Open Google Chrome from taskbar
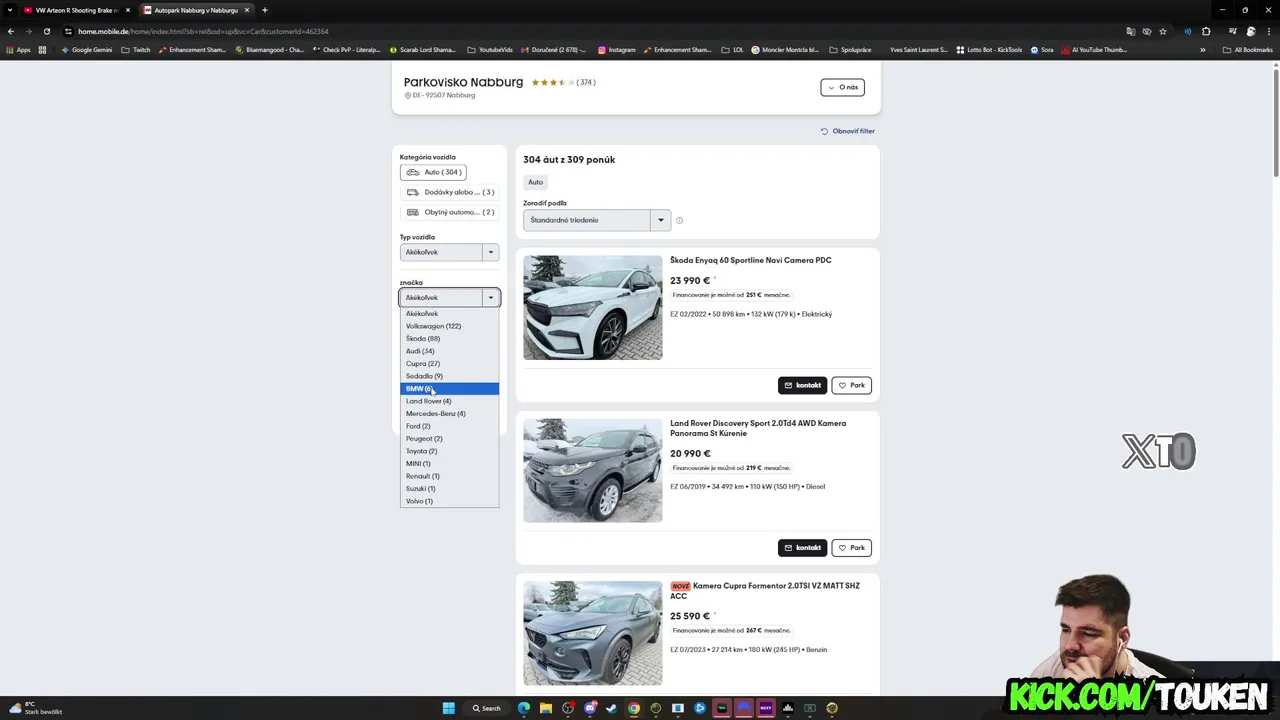The height and width of the screenshot is (720, 1280). pyautogui.click(x=634, y=708)
